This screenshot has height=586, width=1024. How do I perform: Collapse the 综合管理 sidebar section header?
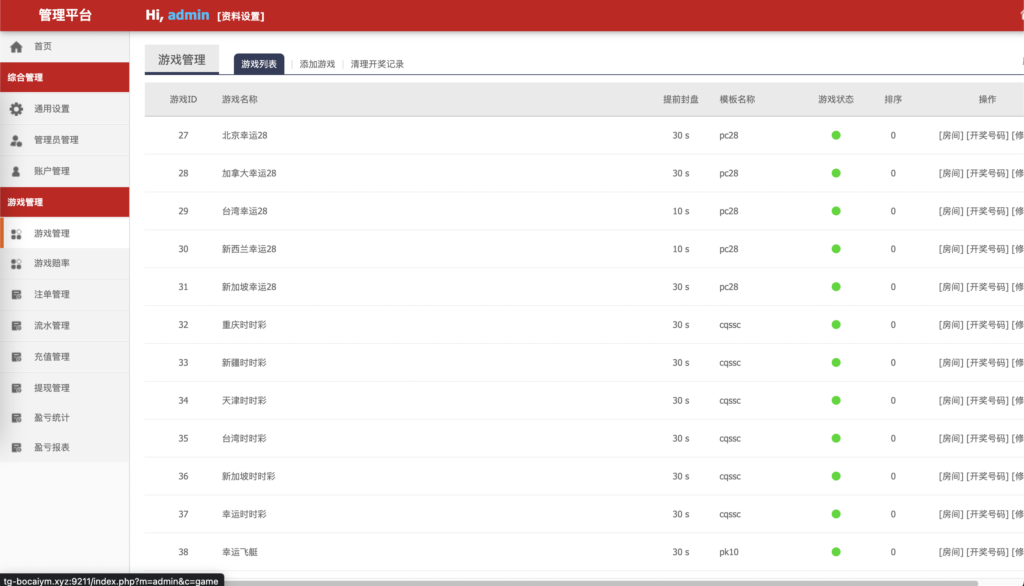(65, 77)
